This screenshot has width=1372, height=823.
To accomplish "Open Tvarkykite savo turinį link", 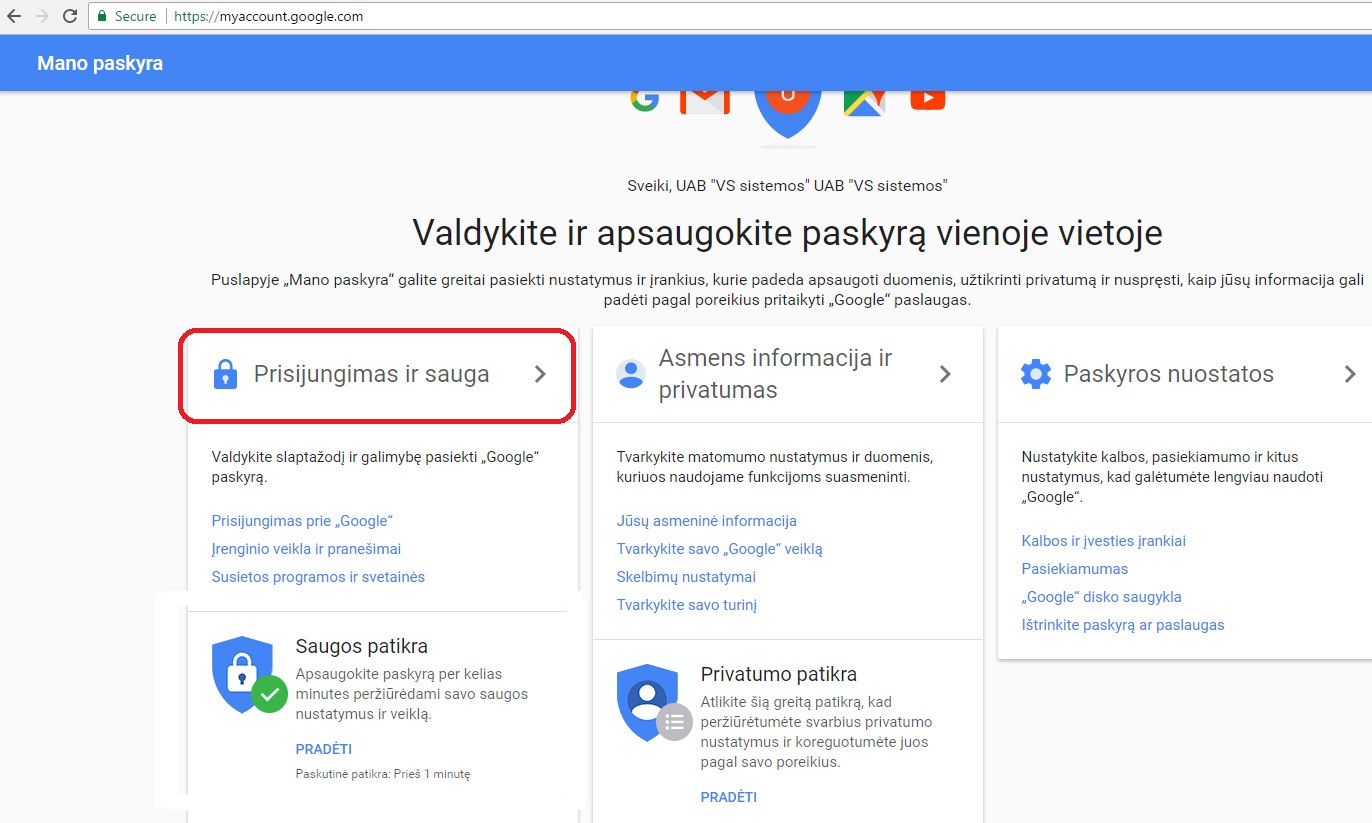I will pos(687,605).
